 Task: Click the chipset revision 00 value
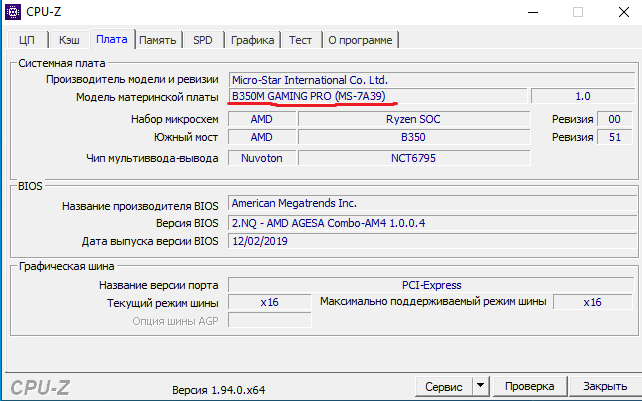(x=614, y=119)
